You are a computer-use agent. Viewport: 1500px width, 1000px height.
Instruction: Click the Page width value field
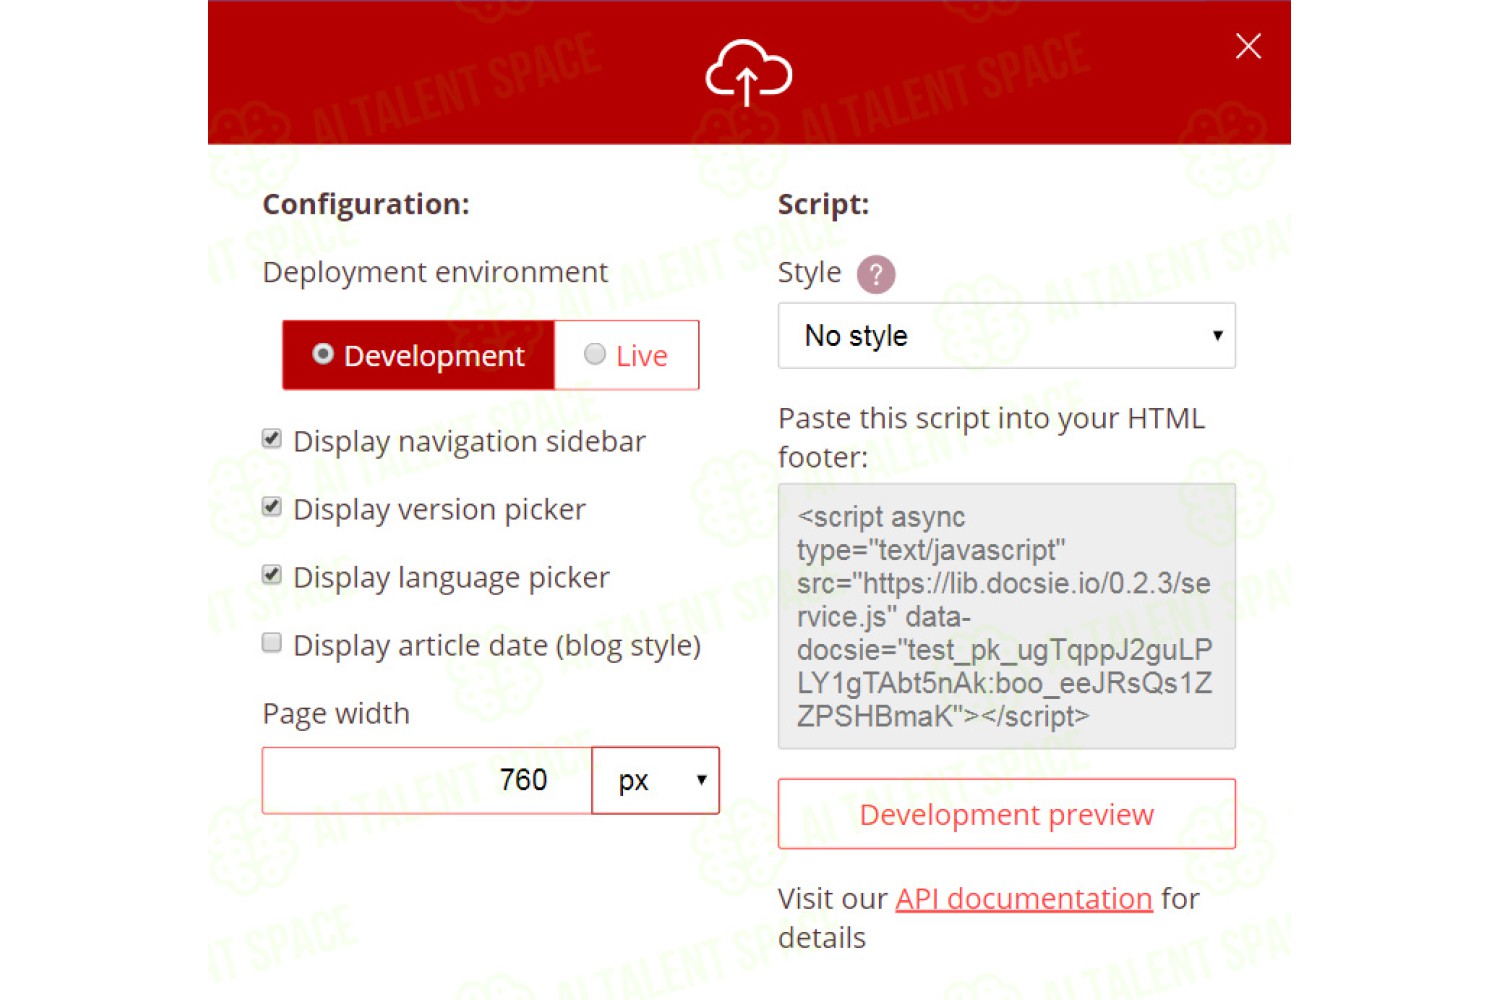[427, 780]
